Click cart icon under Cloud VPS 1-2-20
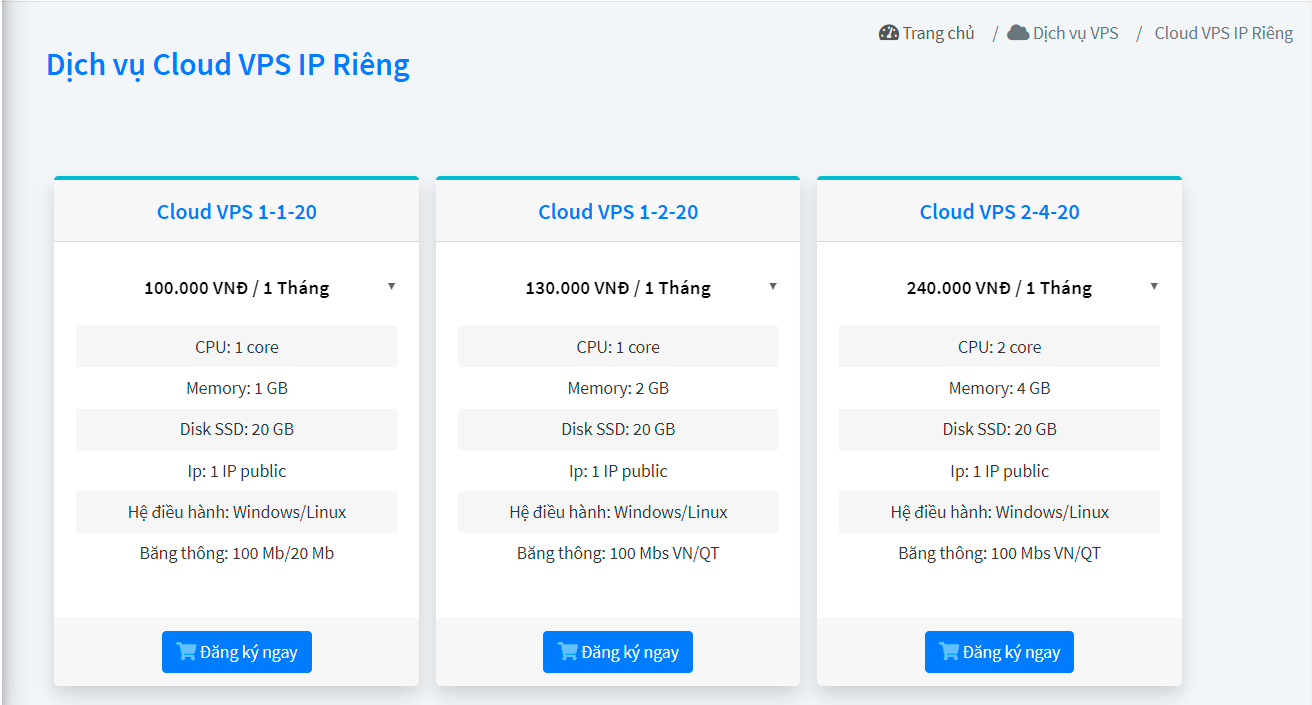 point(568,652)
